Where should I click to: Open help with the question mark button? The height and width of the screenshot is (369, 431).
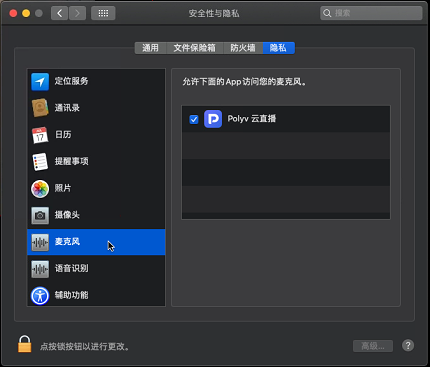point(408,346)
